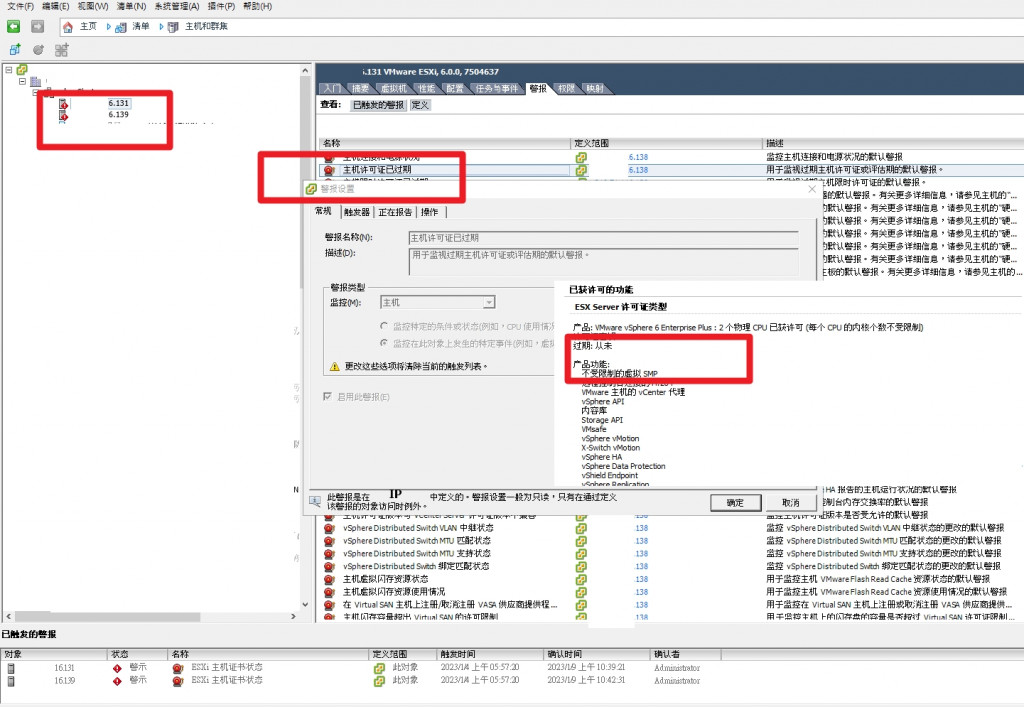Screen dimensions: 1024x707
Task: Click alarm icon of 主机虚拟闪存资源使用情况 row
Action: (329, 592)
